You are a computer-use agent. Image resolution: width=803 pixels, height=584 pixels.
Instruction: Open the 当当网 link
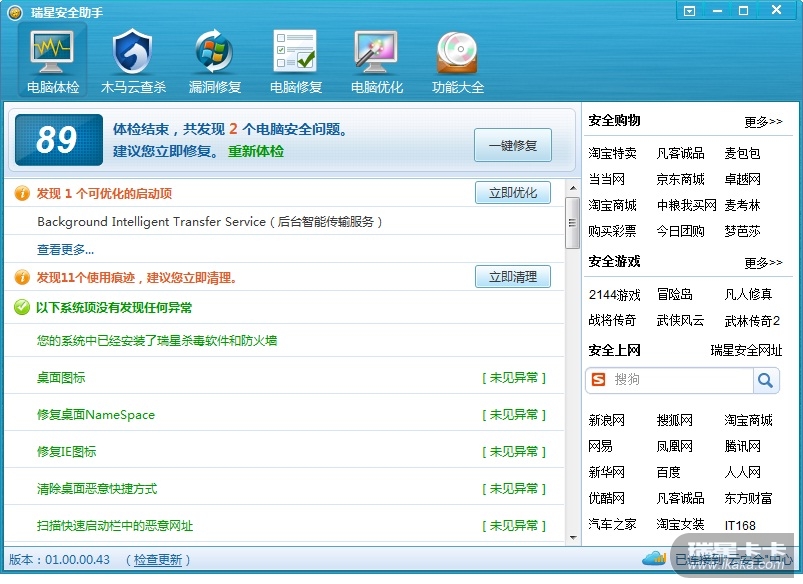coord(607,179)
